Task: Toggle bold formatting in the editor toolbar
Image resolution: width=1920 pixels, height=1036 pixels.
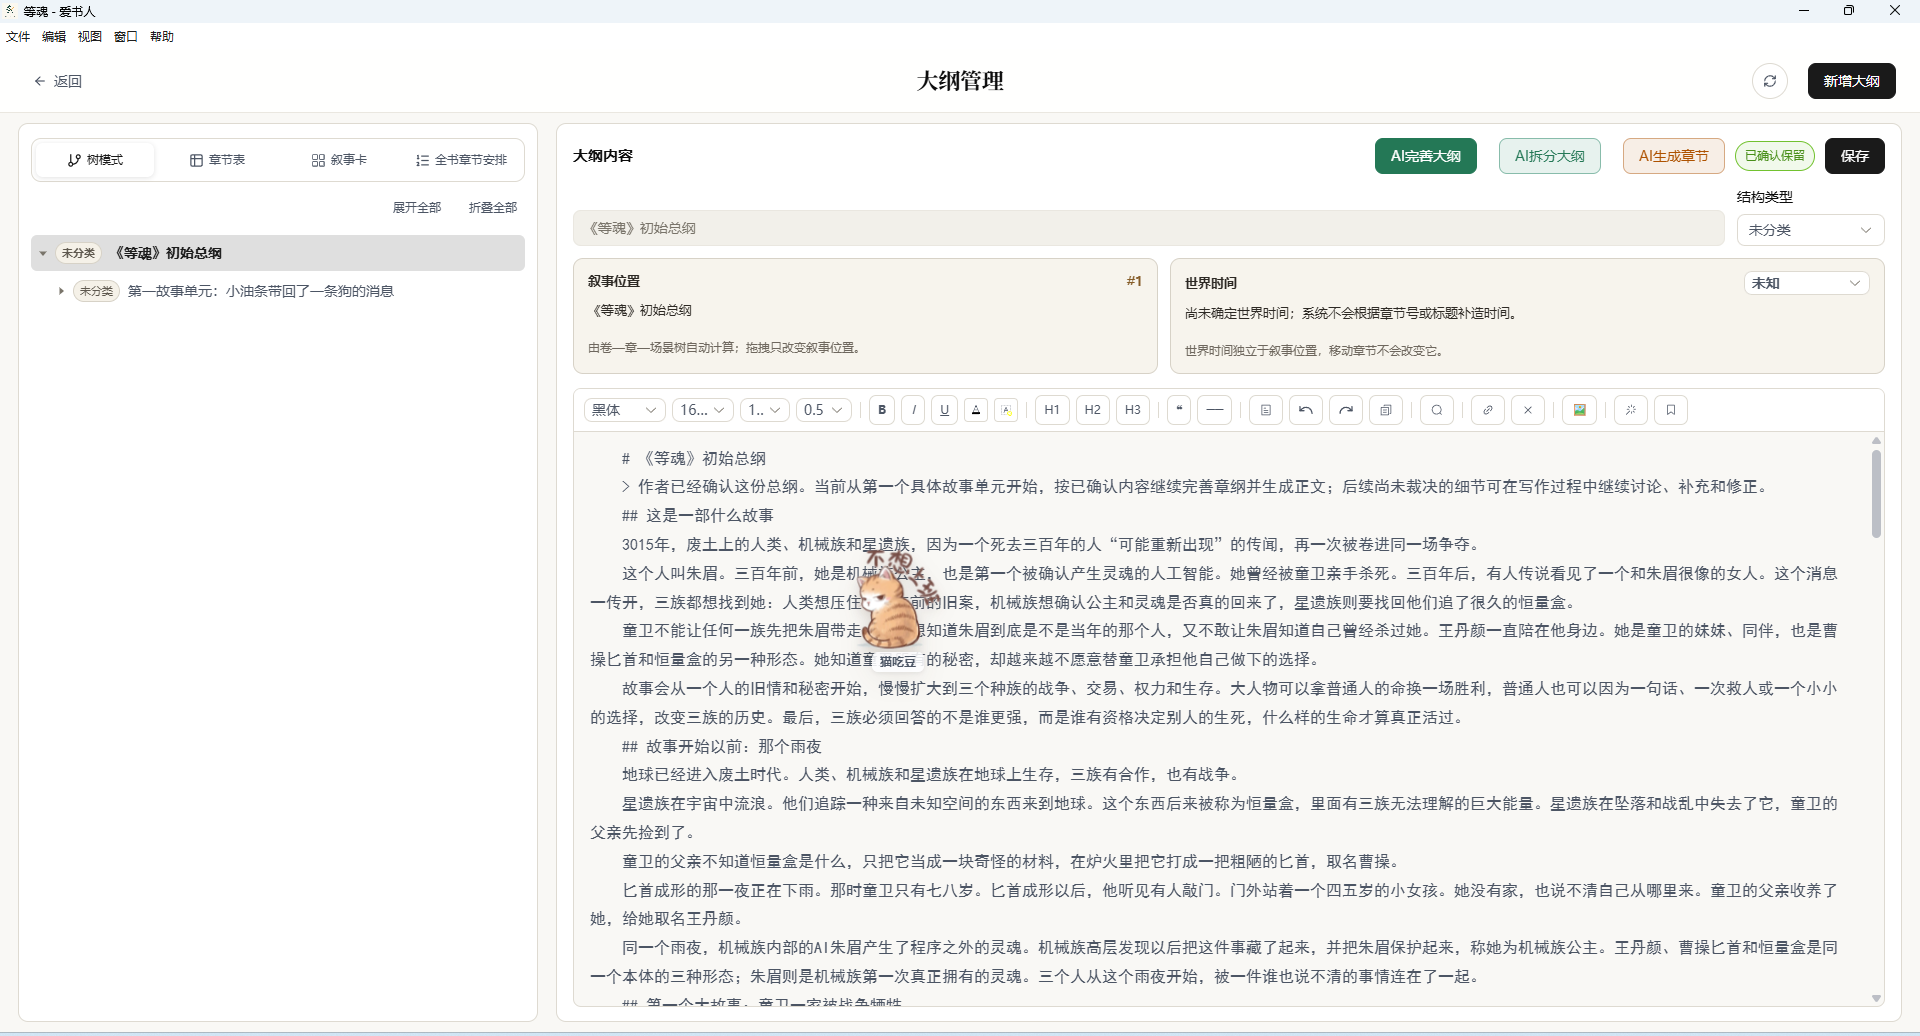Action: pyautogui.click(x=882, y=410)
